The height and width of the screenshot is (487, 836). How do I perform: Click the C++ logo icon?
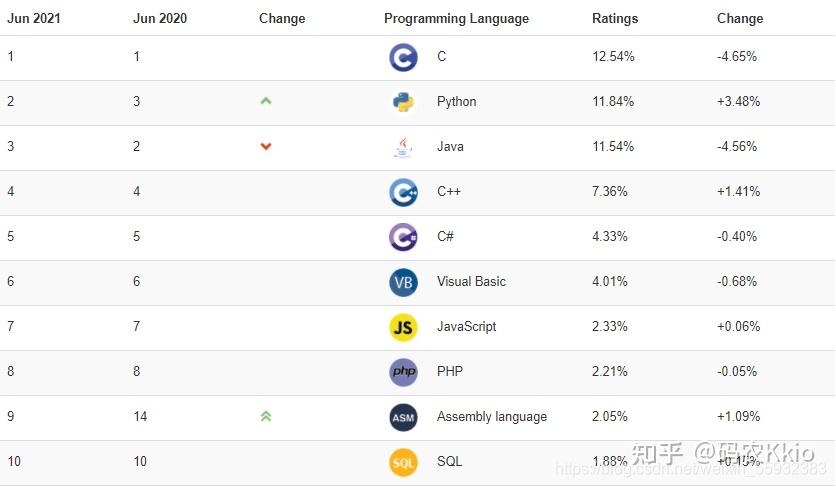(403, 192)
